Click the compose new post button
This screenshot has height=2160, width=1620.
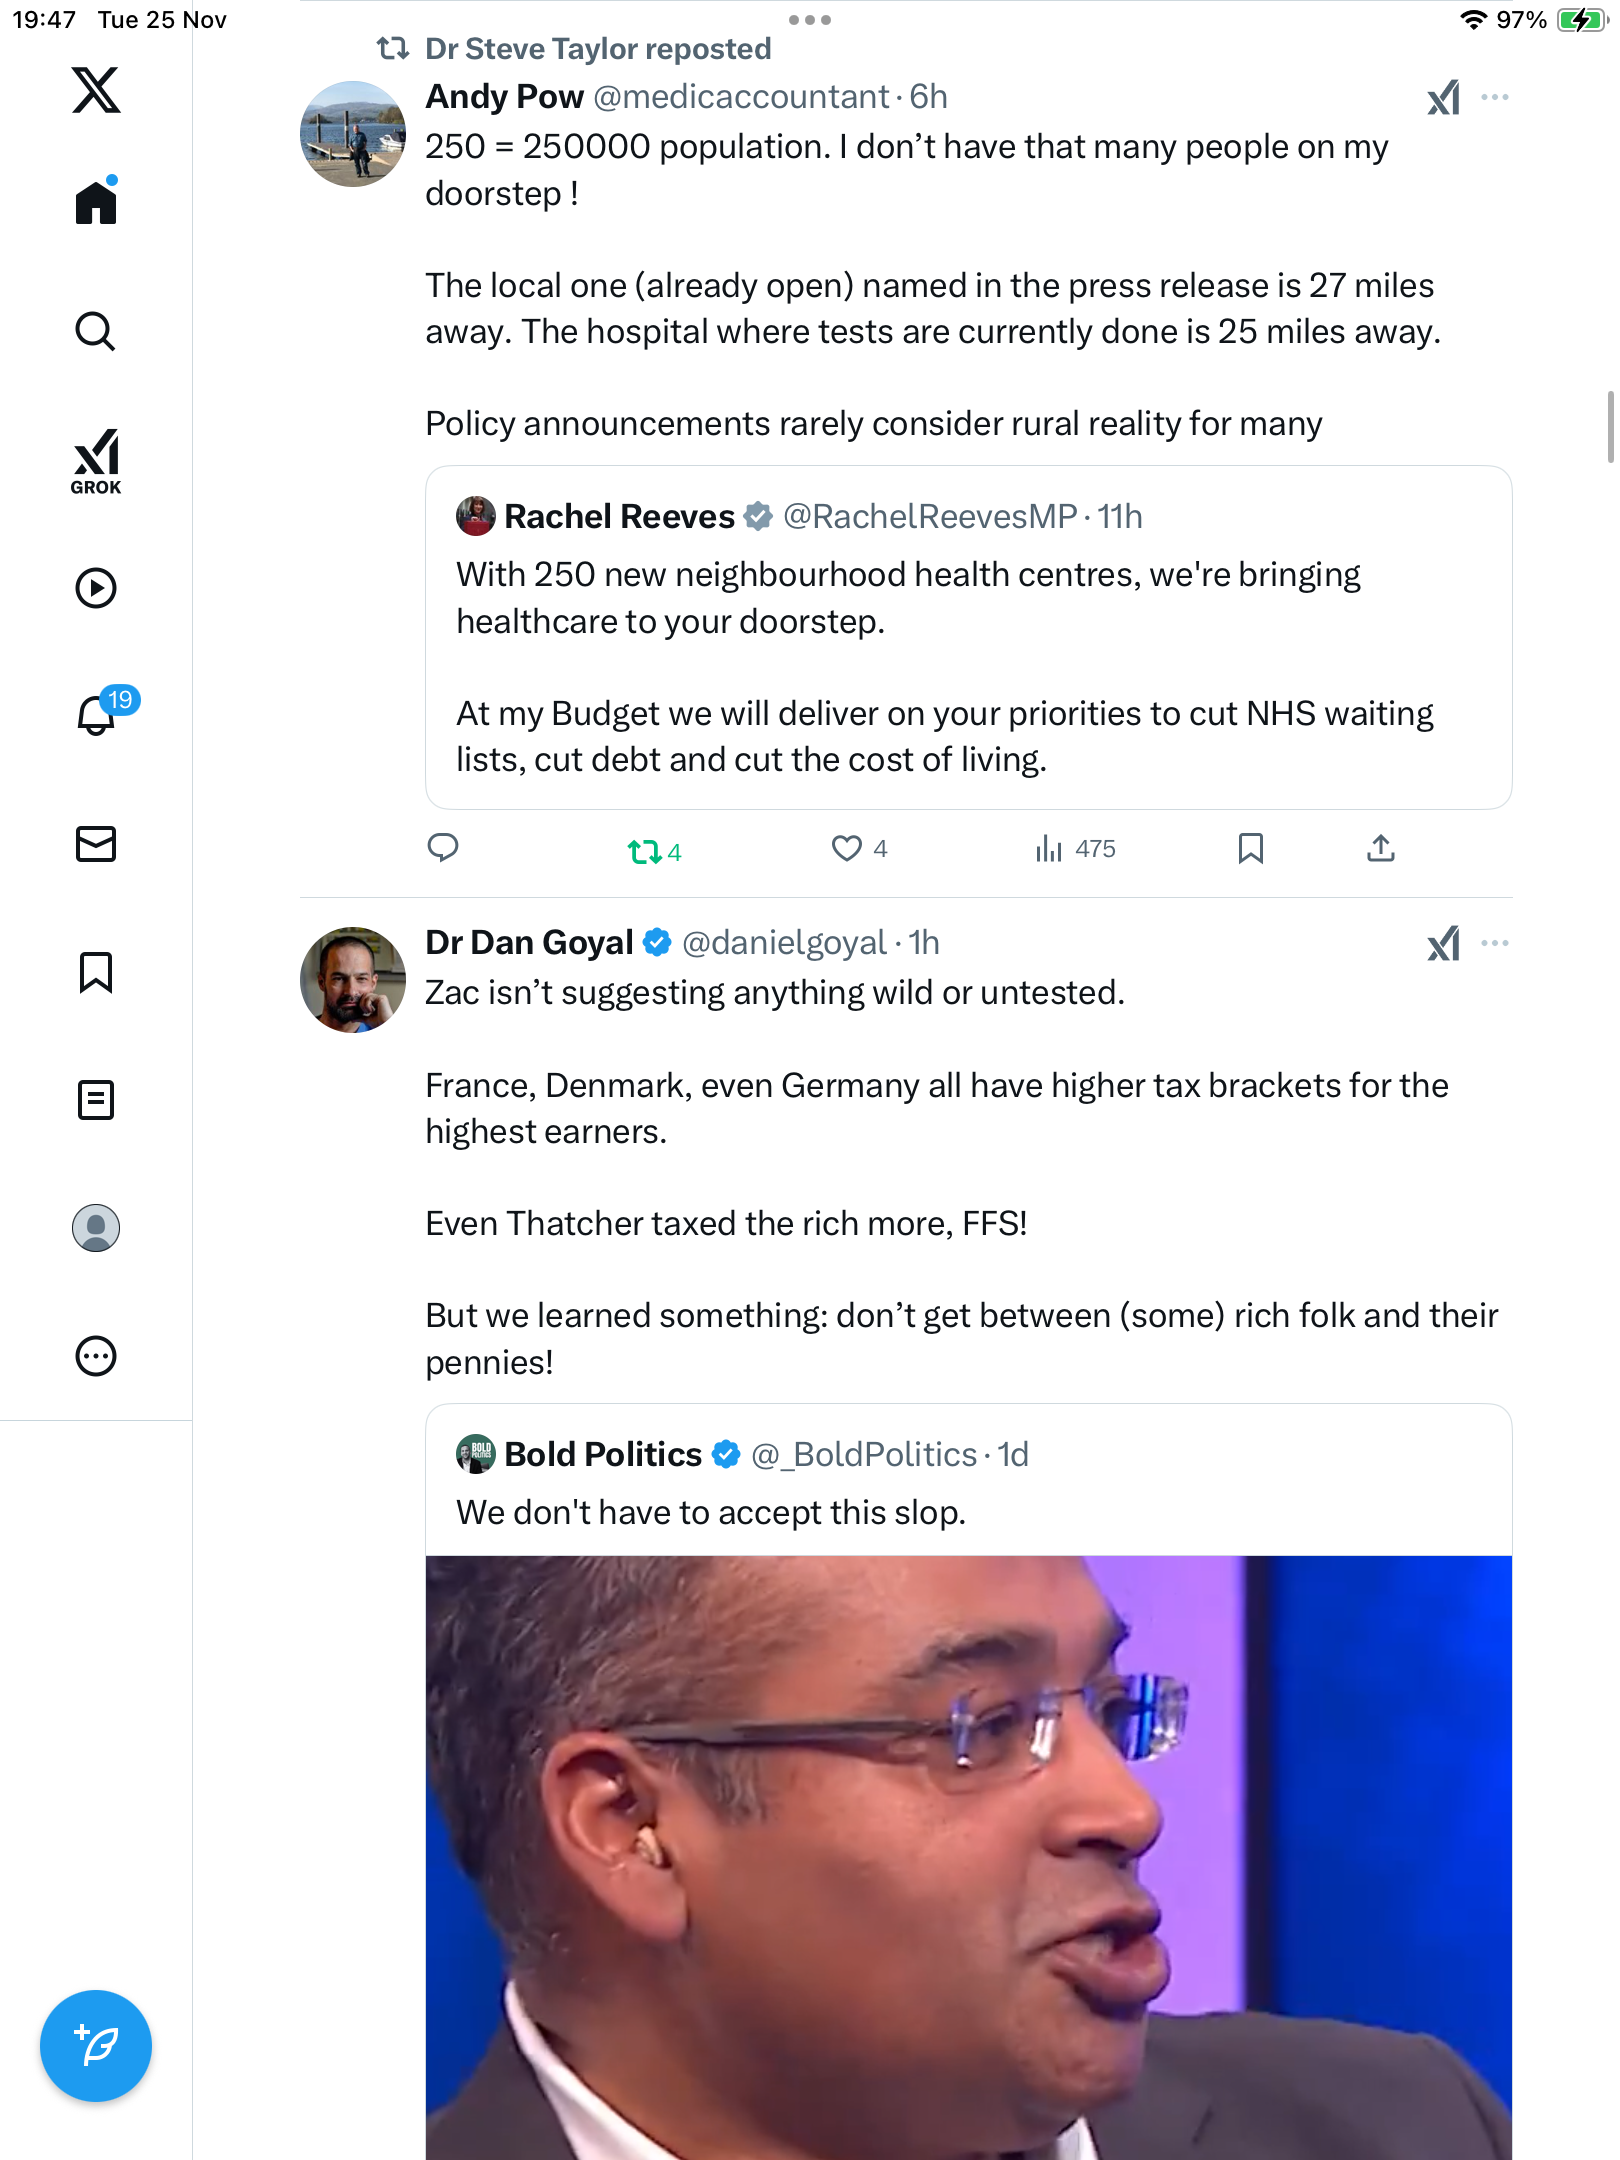coord(96,2045)
